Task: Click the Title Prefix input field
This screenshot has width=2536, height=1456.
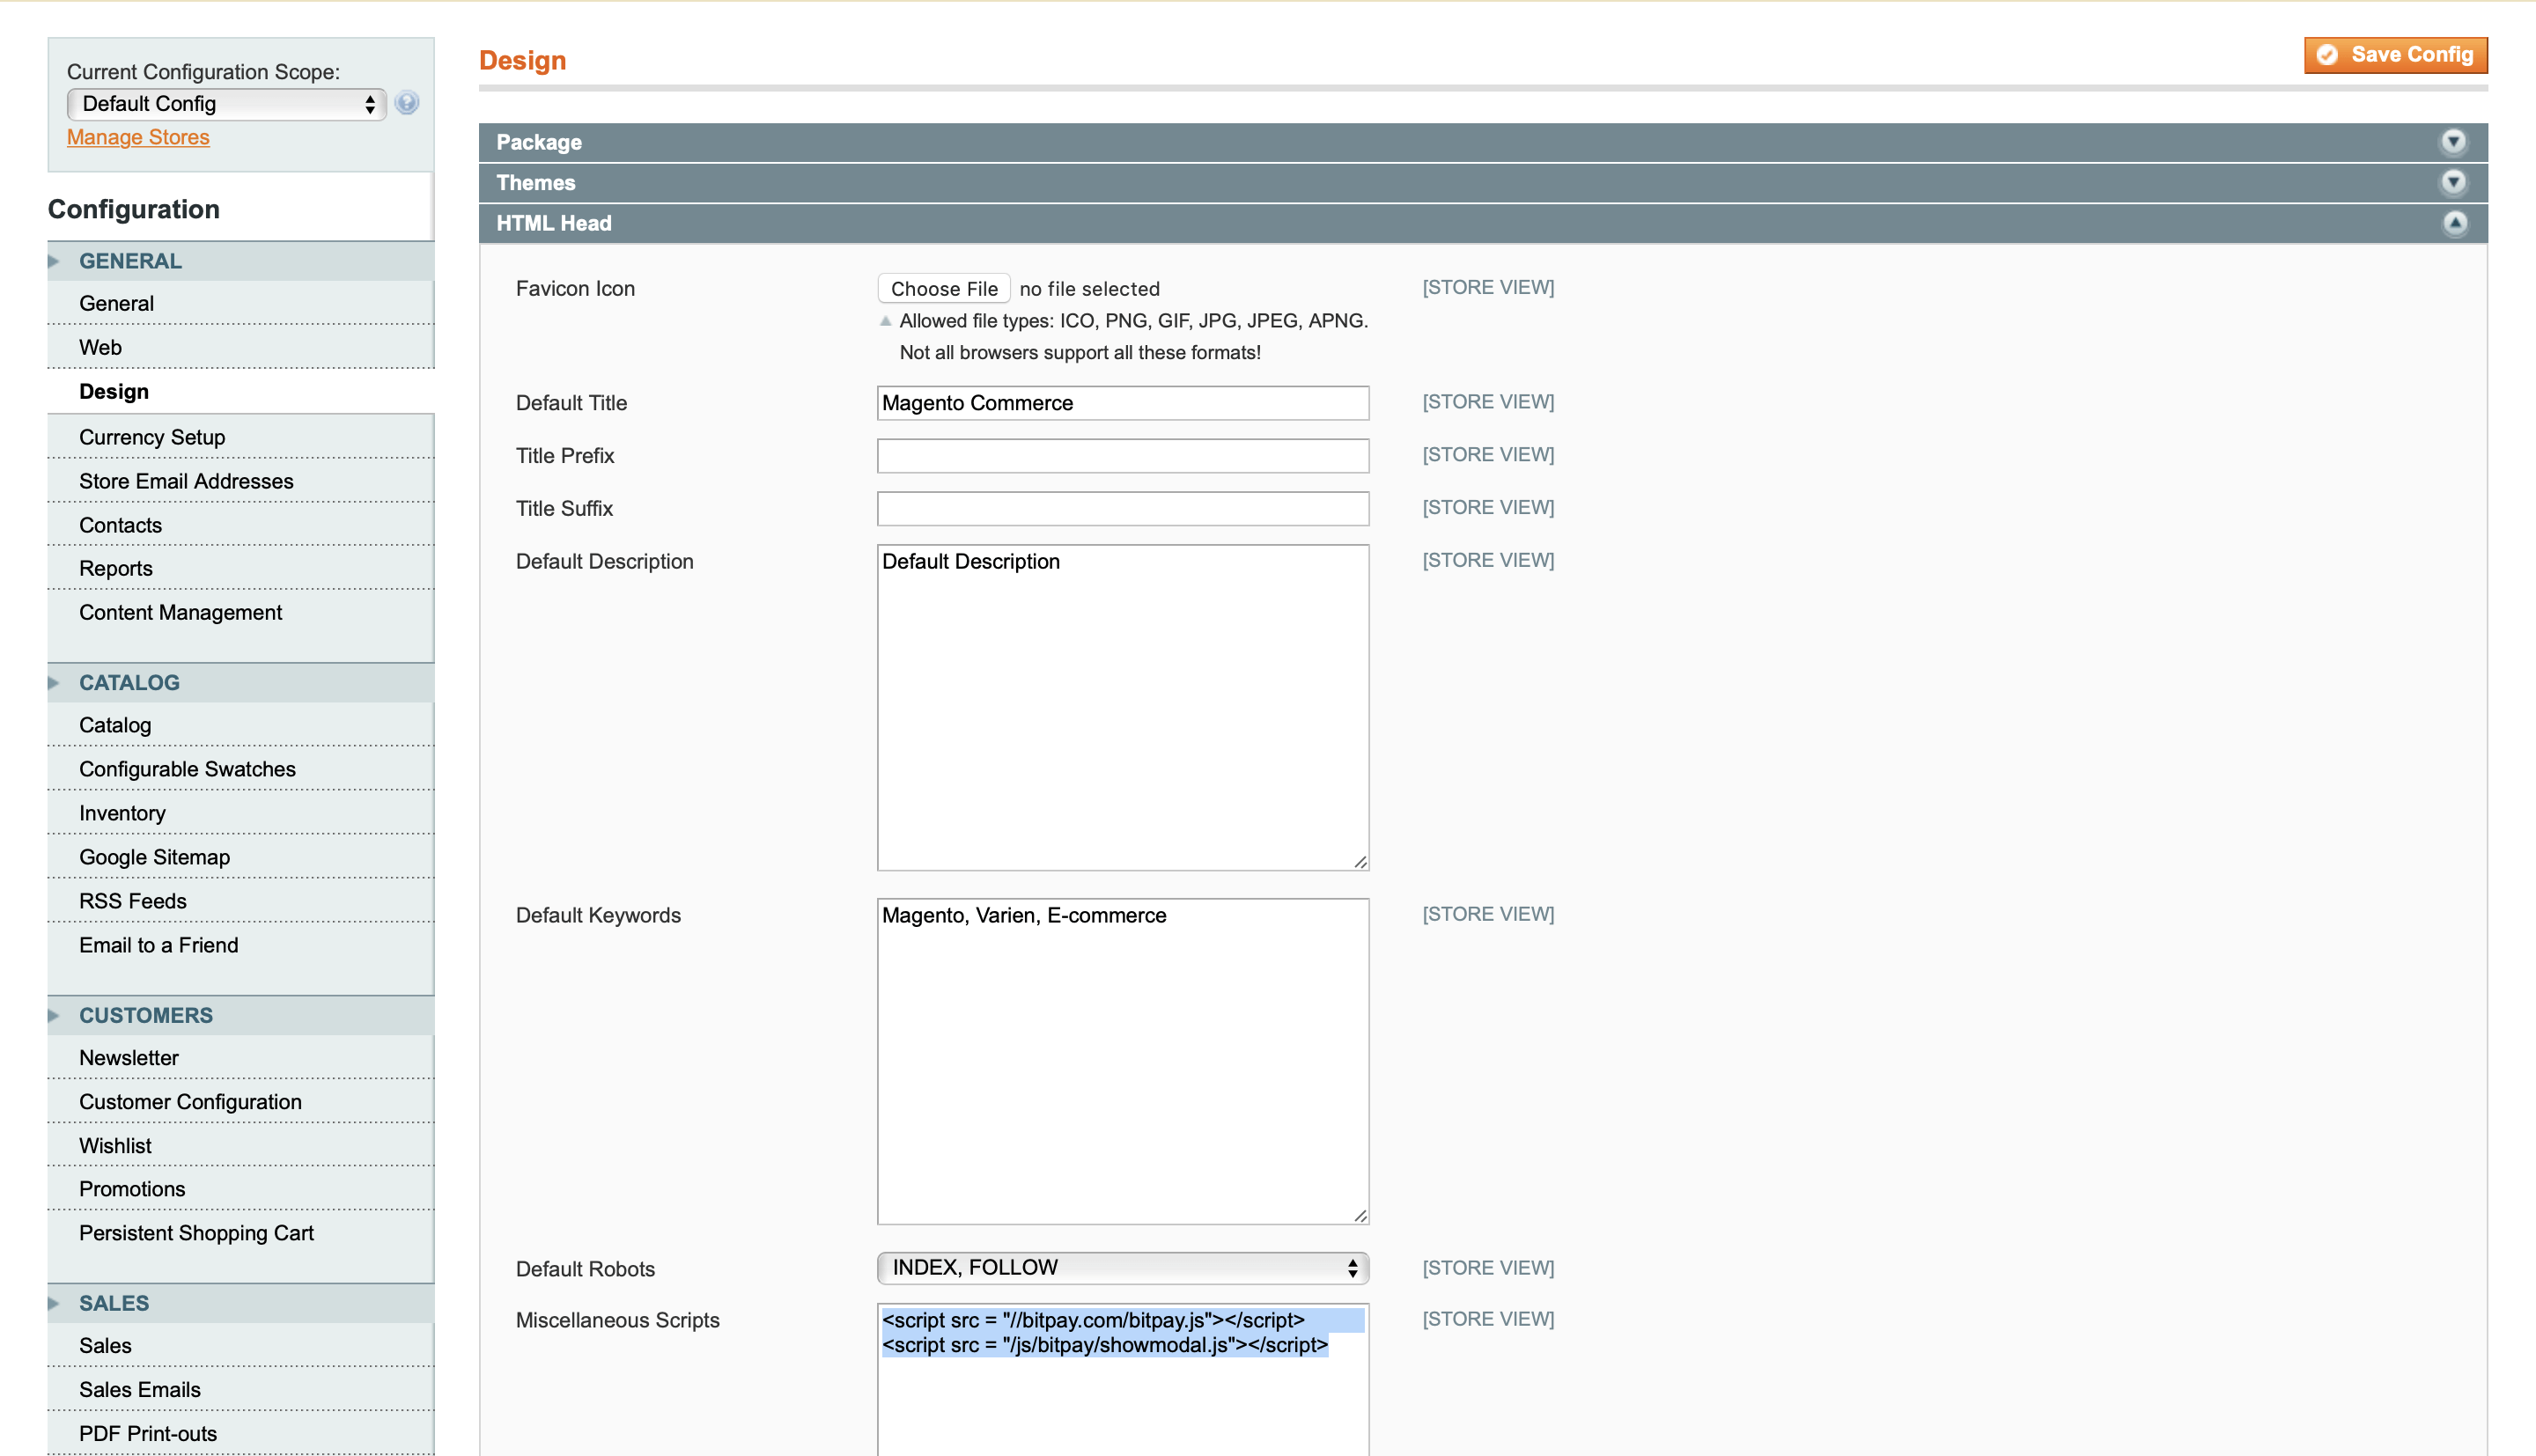Action: tap(1122, 456)
